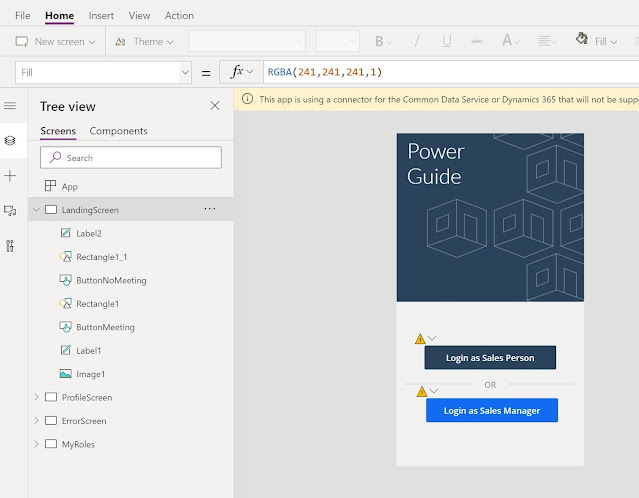Click the OR label on canvas

pyautogui.click(x=490, y=385)
